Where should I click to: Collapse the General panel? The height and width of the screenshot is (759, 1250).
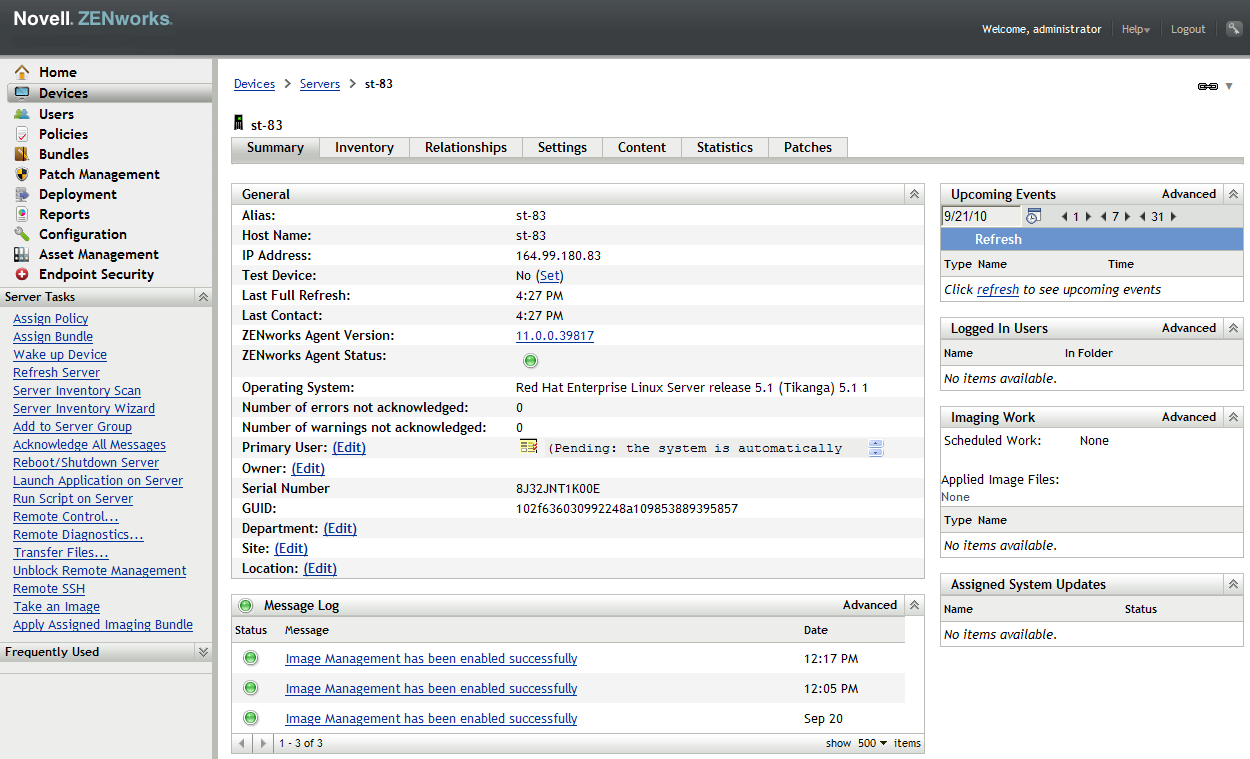[913, 193]
